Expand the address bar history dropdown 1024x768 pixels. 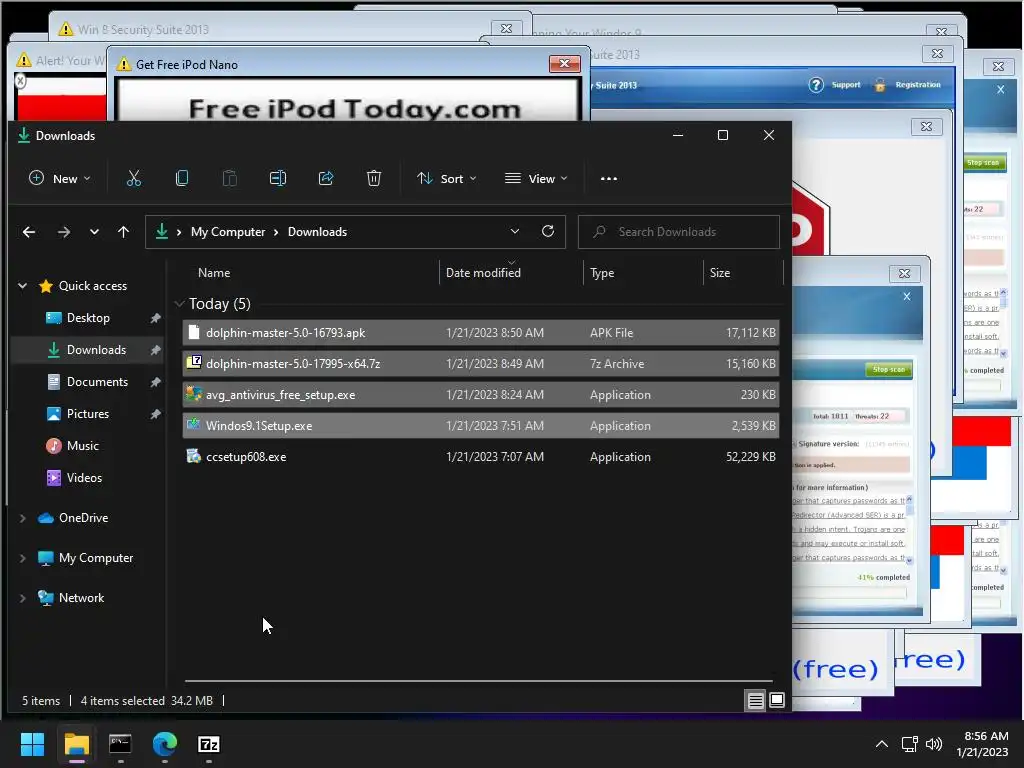(515, 231)
